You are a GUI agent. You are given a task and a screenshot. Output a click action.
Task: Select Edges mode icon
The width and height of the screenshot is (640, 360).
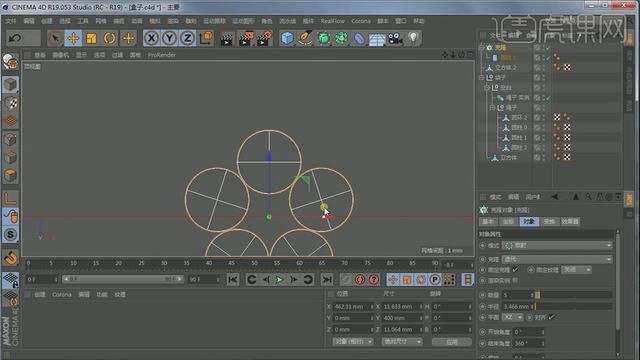10,157
